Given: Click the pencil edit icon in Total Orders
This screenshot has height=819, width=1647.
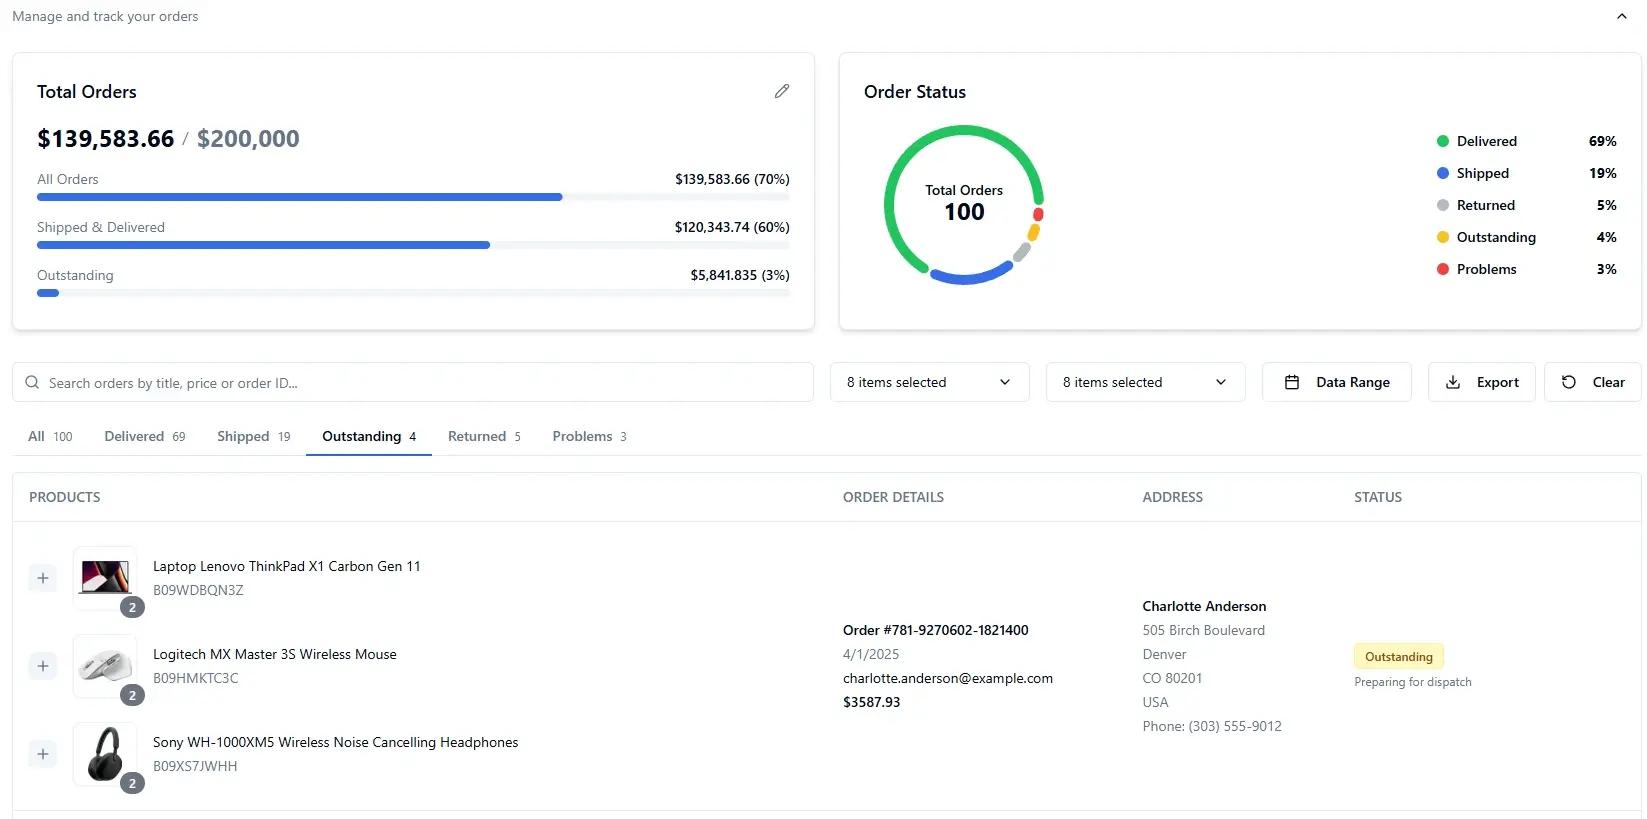Looking at the screenshot, I should point(782,91).
